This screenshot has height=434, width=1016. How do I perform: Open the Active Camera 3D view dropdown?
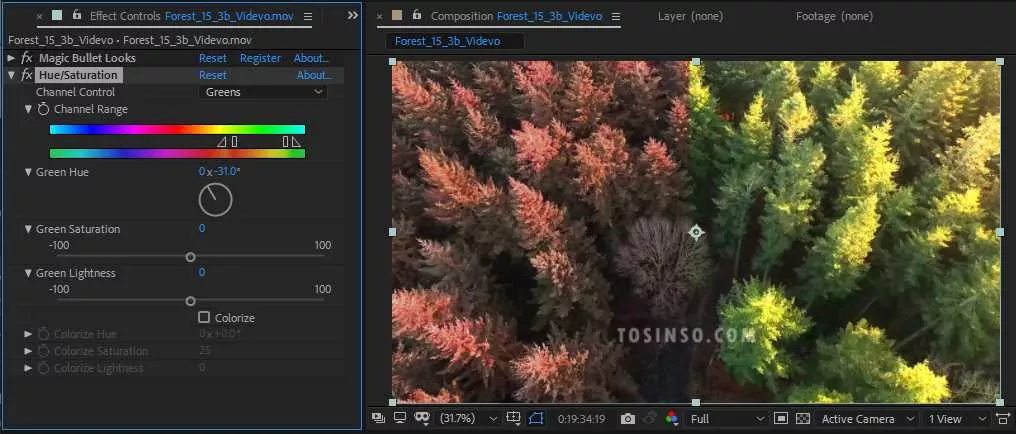tap(868, 419)
